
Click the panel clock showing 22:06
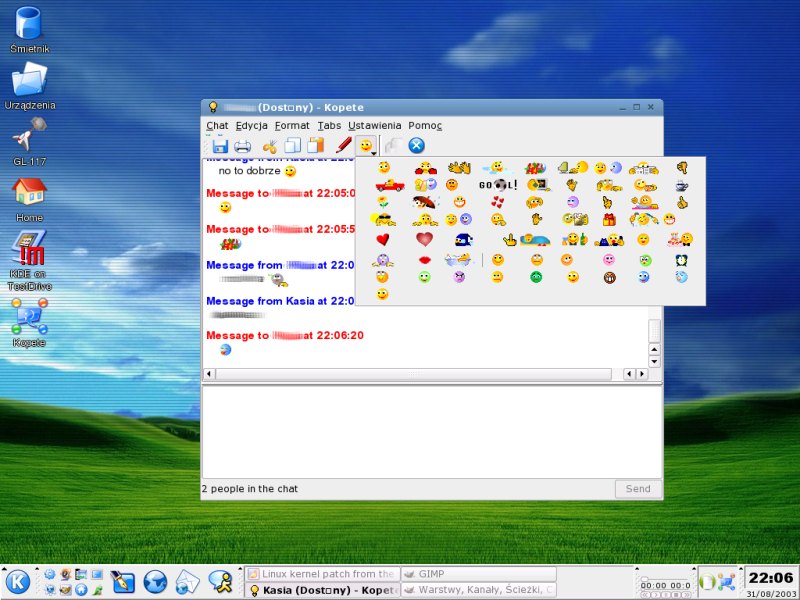(771, 578)
